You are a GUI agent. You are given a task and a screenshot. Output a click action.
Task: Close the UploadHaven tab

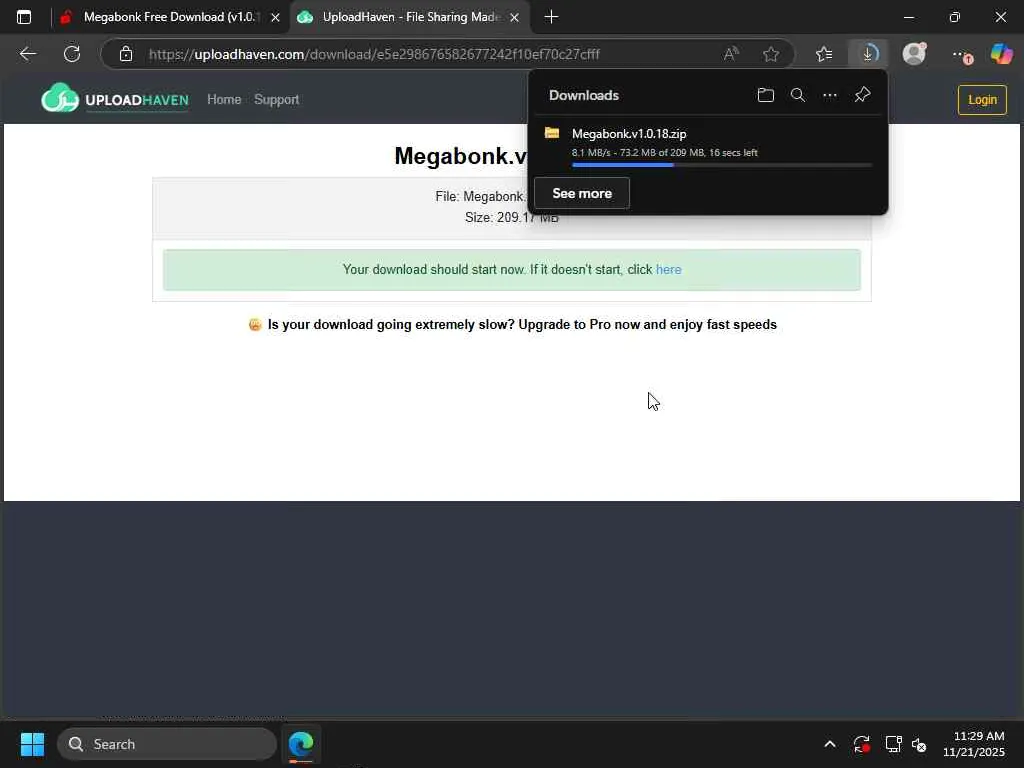coord(515,18)
